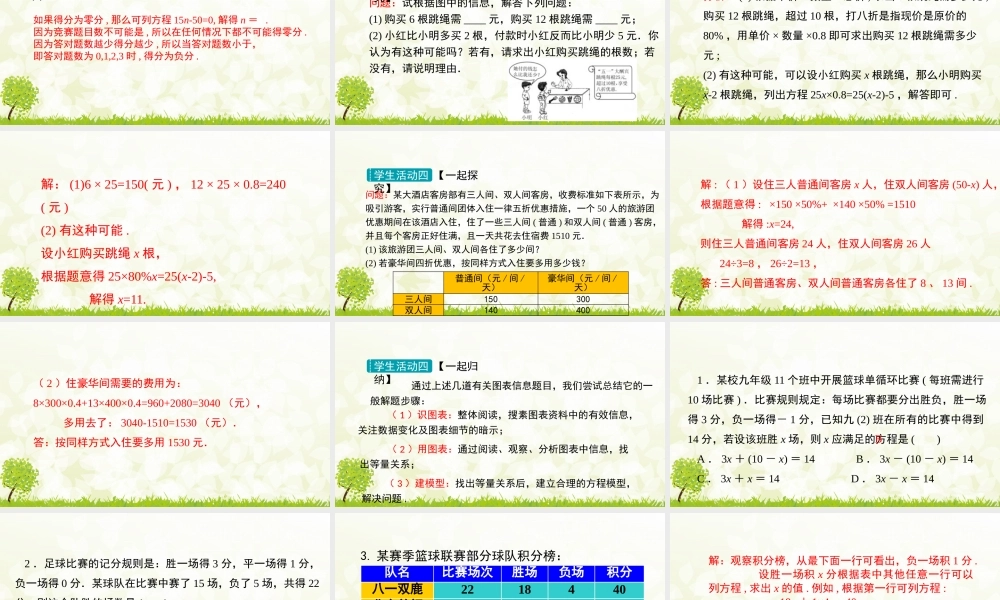Click the red heading （2）用图表

tap(423, 449)
